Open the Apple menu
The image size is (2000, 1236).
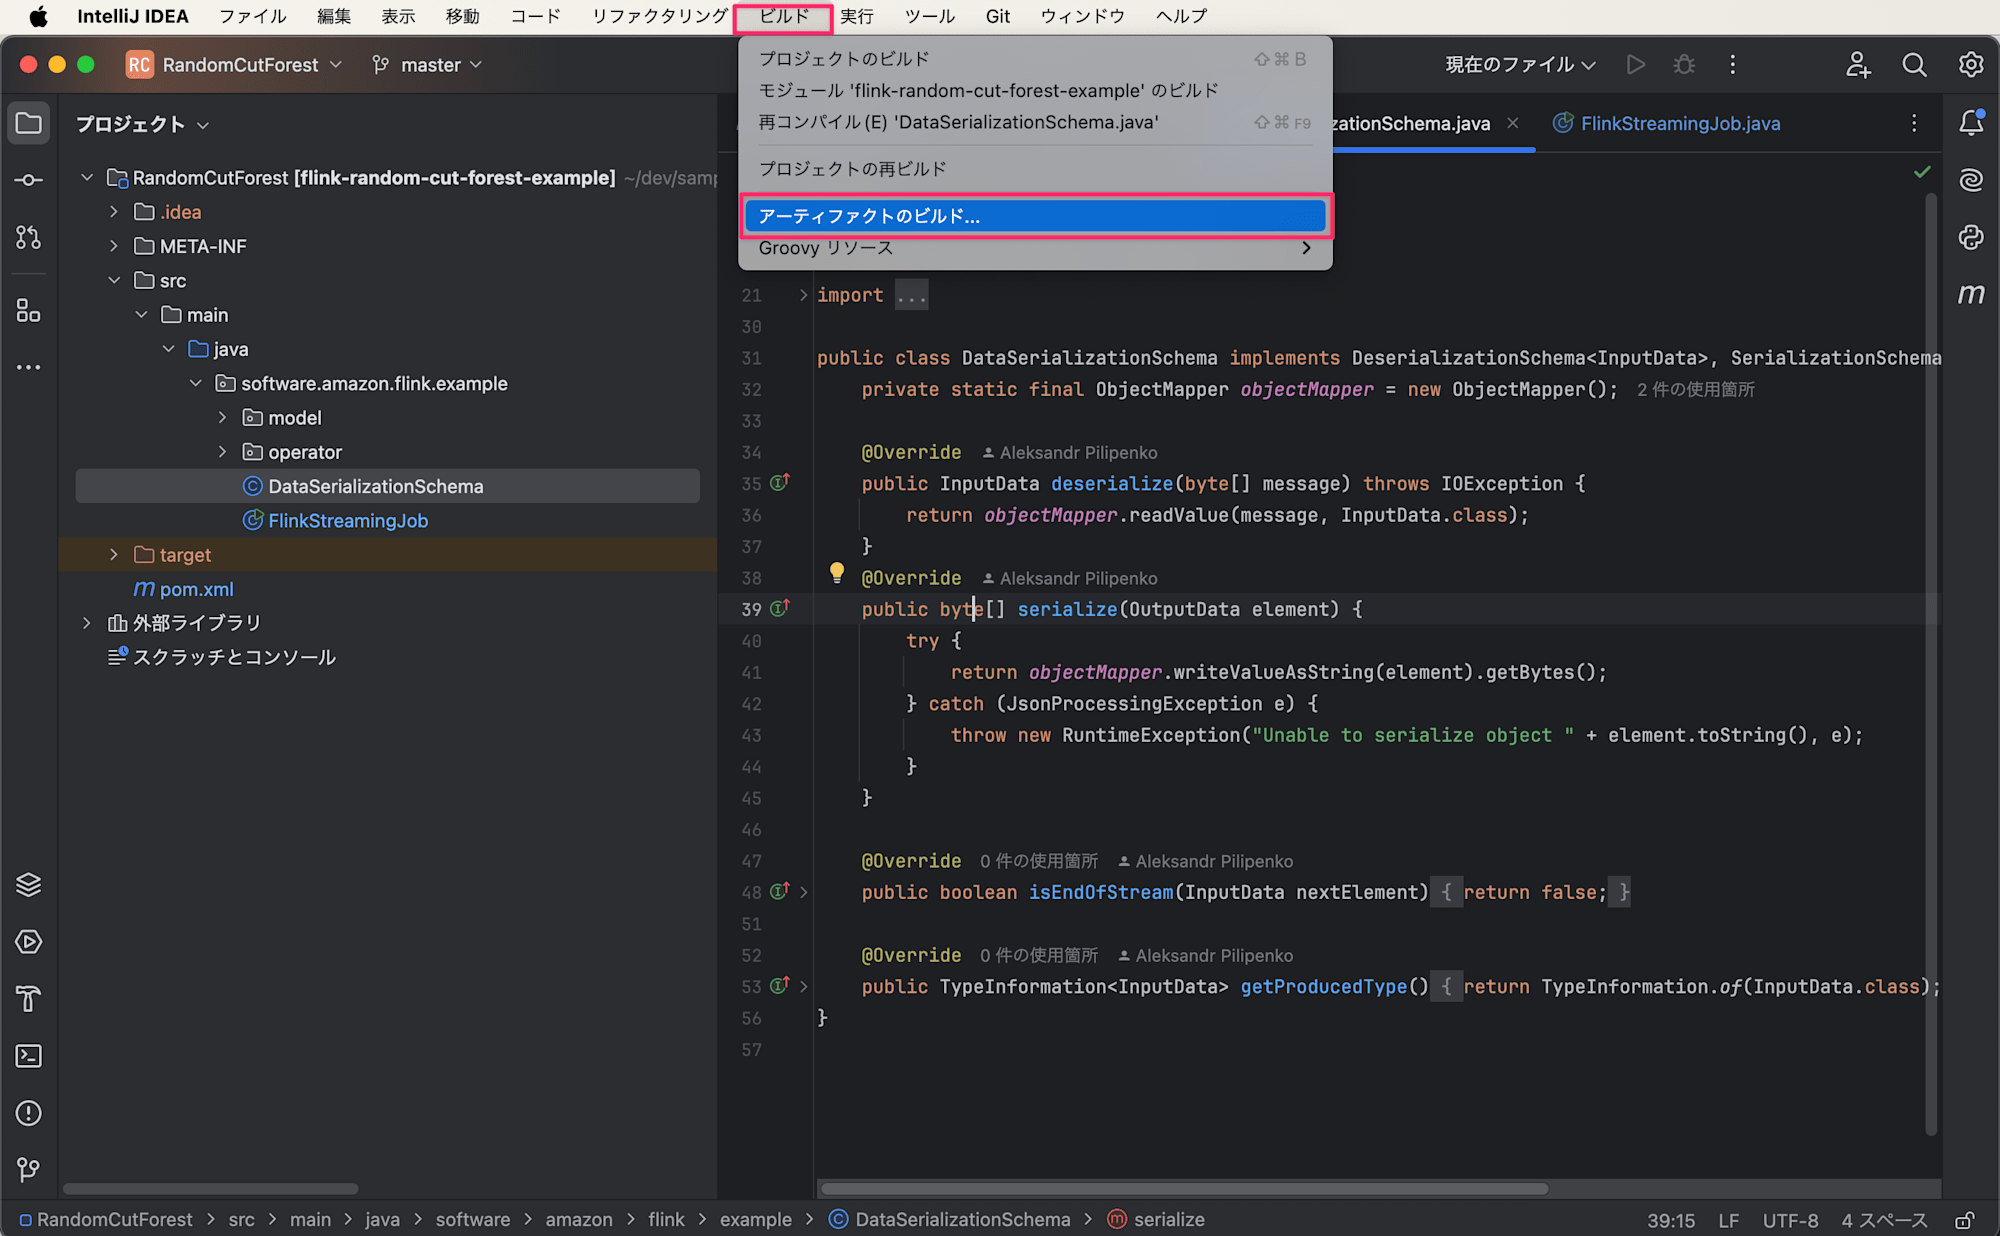coord(38,16)
